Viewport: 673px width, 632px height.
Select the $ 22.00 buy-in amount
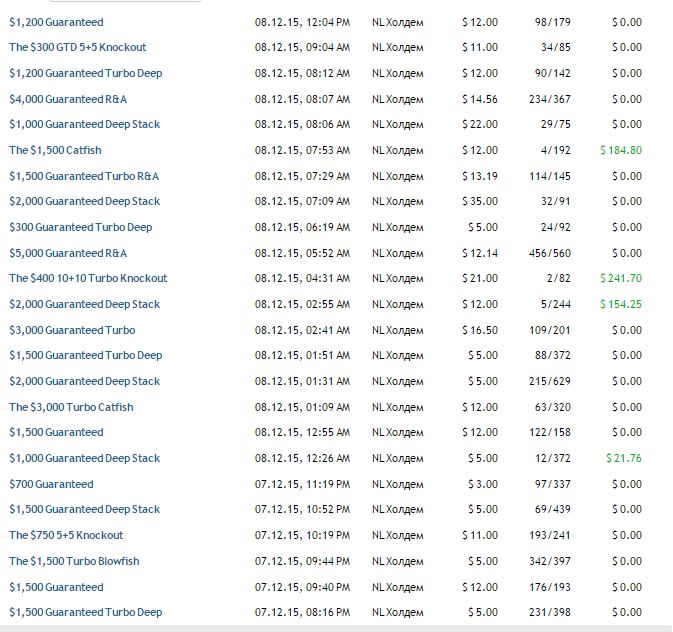pyautogui.click(x=480, y=125)
